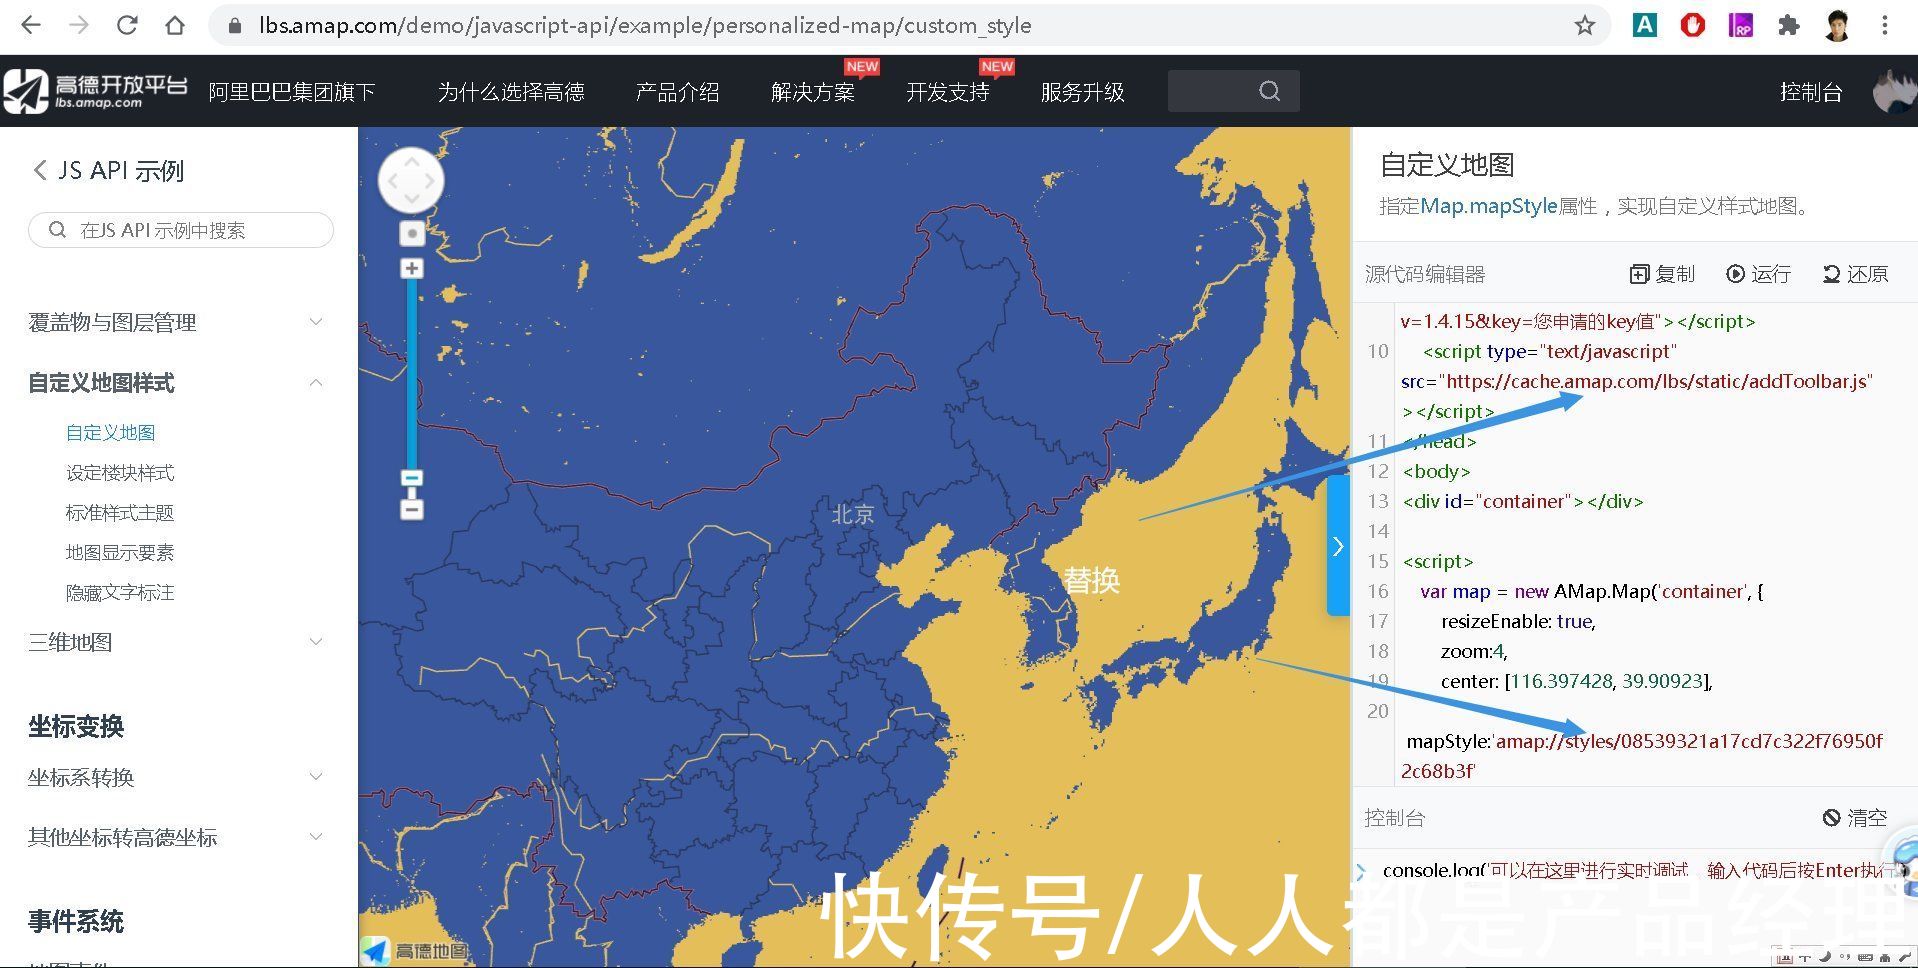Open the 服务升级 menu
The width and height of the screenshot is (1918, 968).
(x=1082, y=92)
